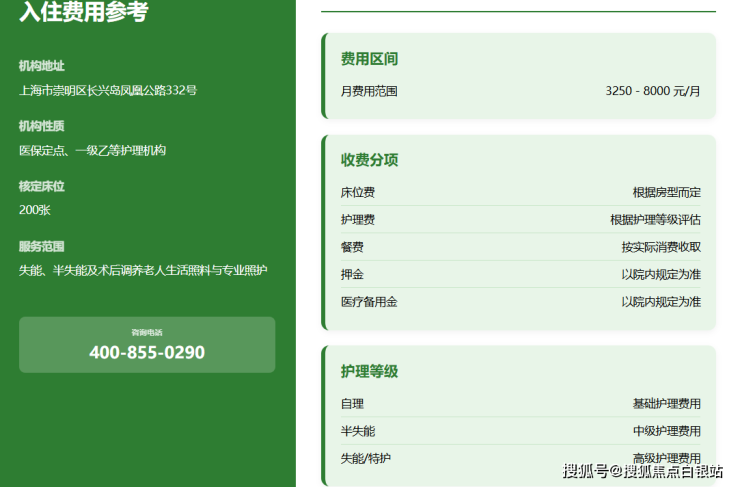The height and width of the screenshot is (487, 740).
Task: Select value 基础护理费用
Action: tap(667, 404)
